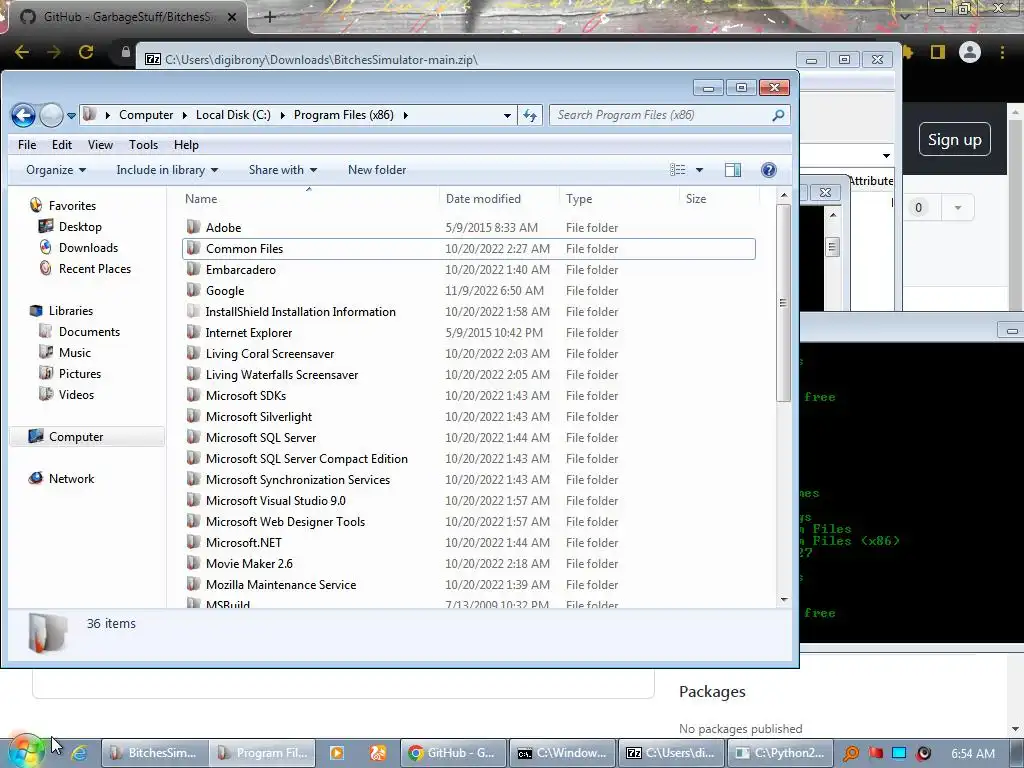Select the Embarcadero folder icon
1024x768 pixels.
(193, 269)
